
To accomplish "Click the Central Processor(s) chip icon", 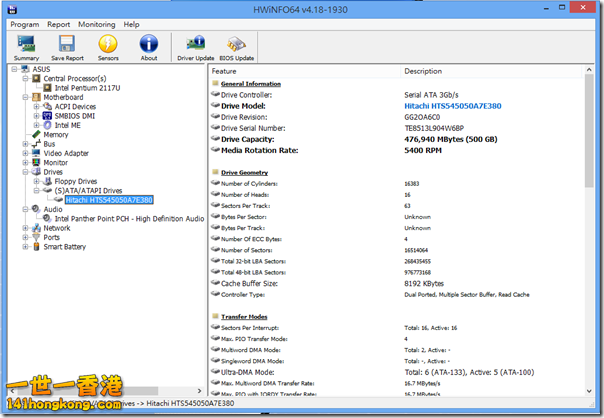I will tap(36, 79).
